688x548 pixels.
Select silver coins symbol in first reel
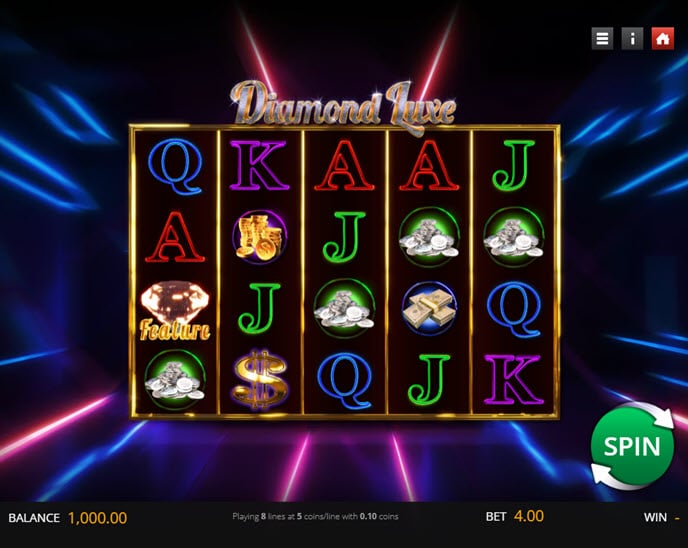[x=175, y=380]
